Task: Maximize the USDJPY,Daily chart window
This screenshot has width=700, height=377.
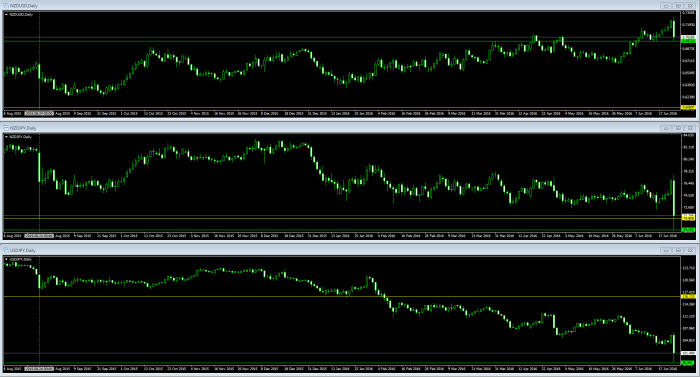Action: [x=678, y=251]
